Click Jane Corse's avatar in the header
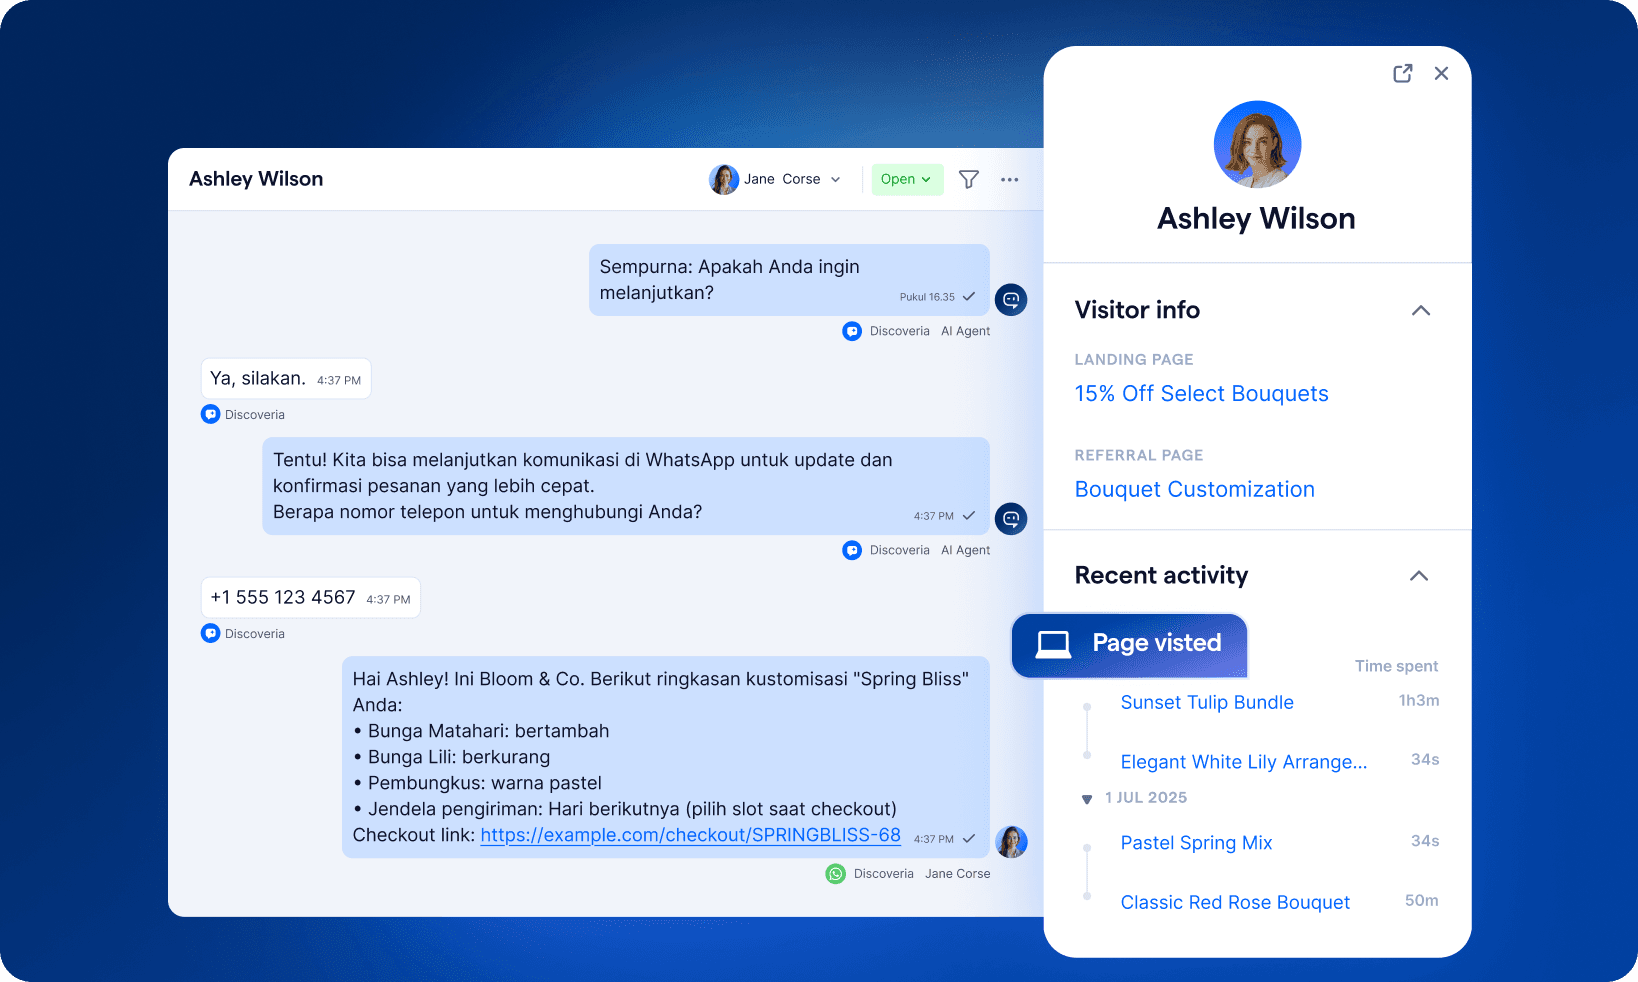The width and height of the screenshot is (1638, 982). tap(724, 179)
